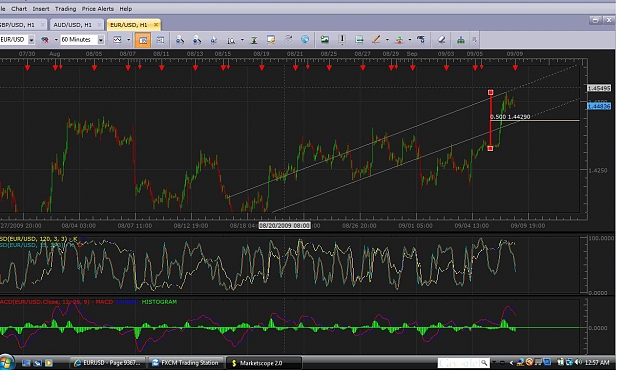This screenshot has width=625, height=375.
Task: Click the zoom-to-area magnifier icon
Action: [x=231, y=40]
